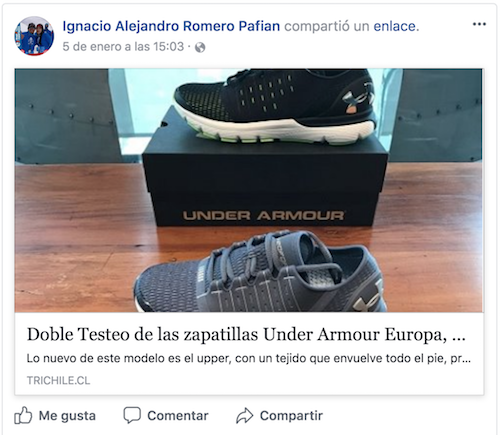Click the curved arrow share icon
The width and height of the screenshot is (500, 435).
pos(244,416)
